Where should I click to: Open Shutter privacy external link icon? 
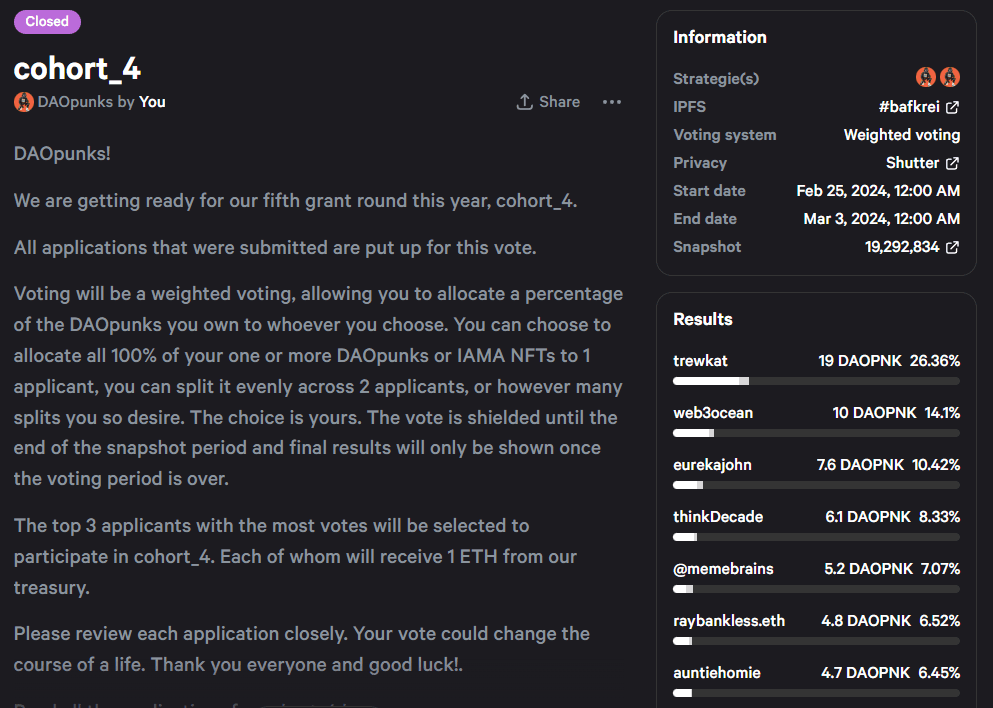(952, 163)
